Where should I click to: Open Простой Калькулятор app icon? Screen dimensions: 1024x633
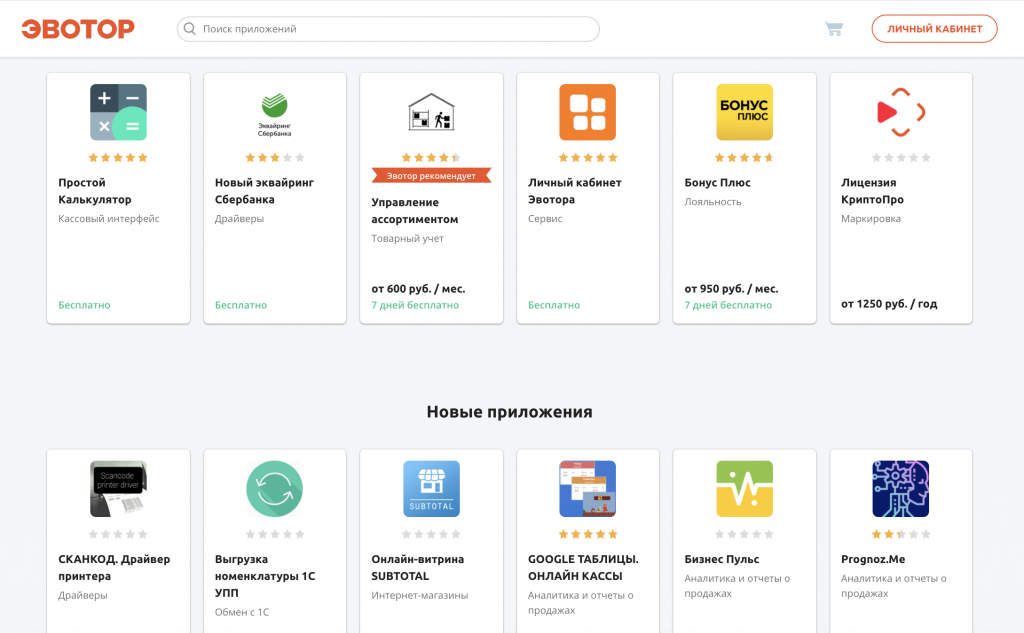(118, 112)
